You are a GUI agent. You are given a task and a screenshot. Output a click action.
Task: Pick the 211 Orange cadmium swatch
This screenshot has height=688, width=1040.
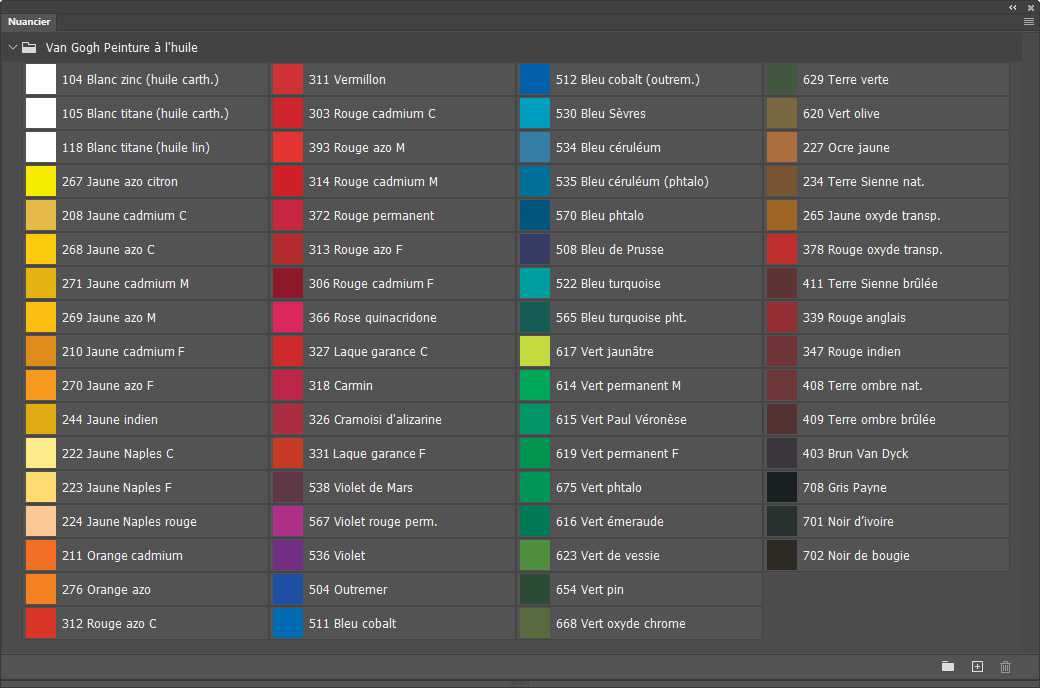(x=146, y=556)
